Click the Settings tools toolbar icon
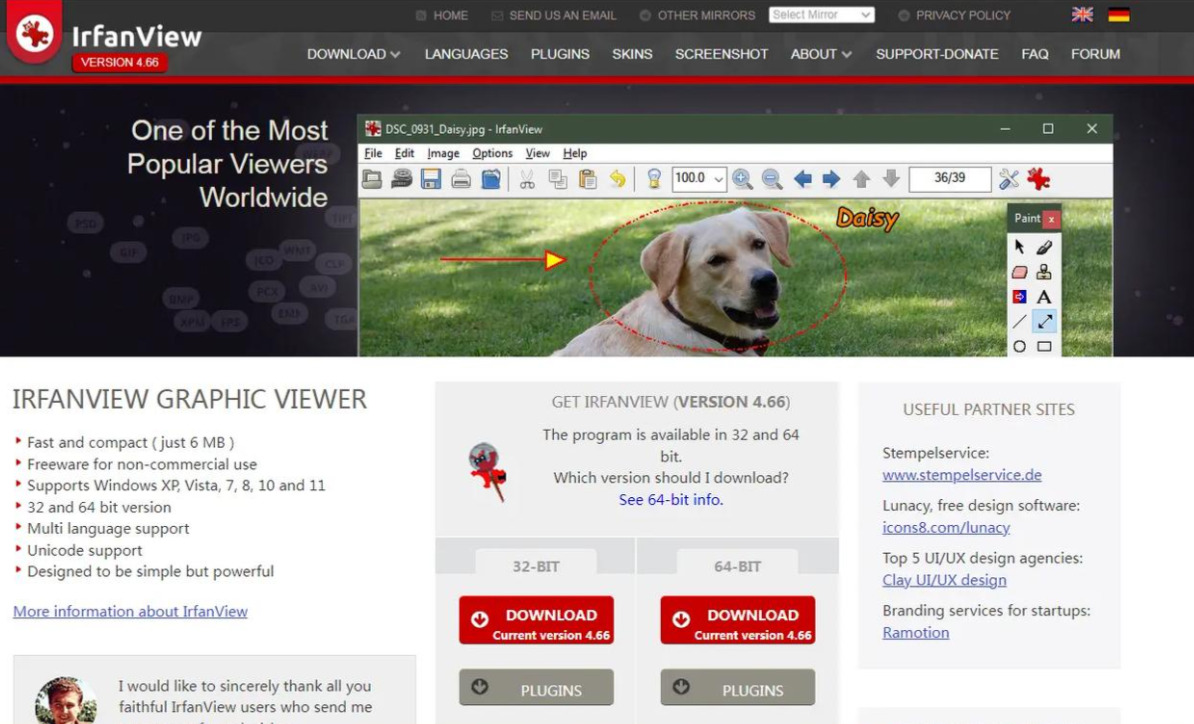Screen dimensions: 1194x724 click(1008, 179)
